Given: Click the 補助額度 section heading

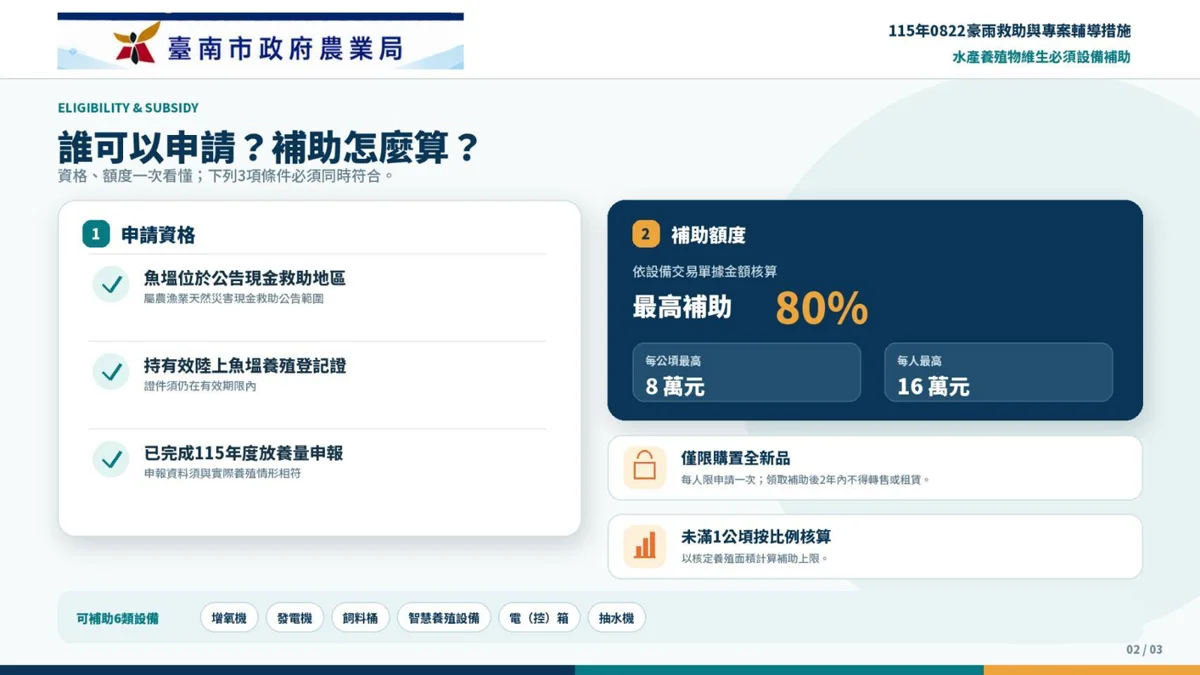Looking at the screenshot, I should tap(708, 236).
